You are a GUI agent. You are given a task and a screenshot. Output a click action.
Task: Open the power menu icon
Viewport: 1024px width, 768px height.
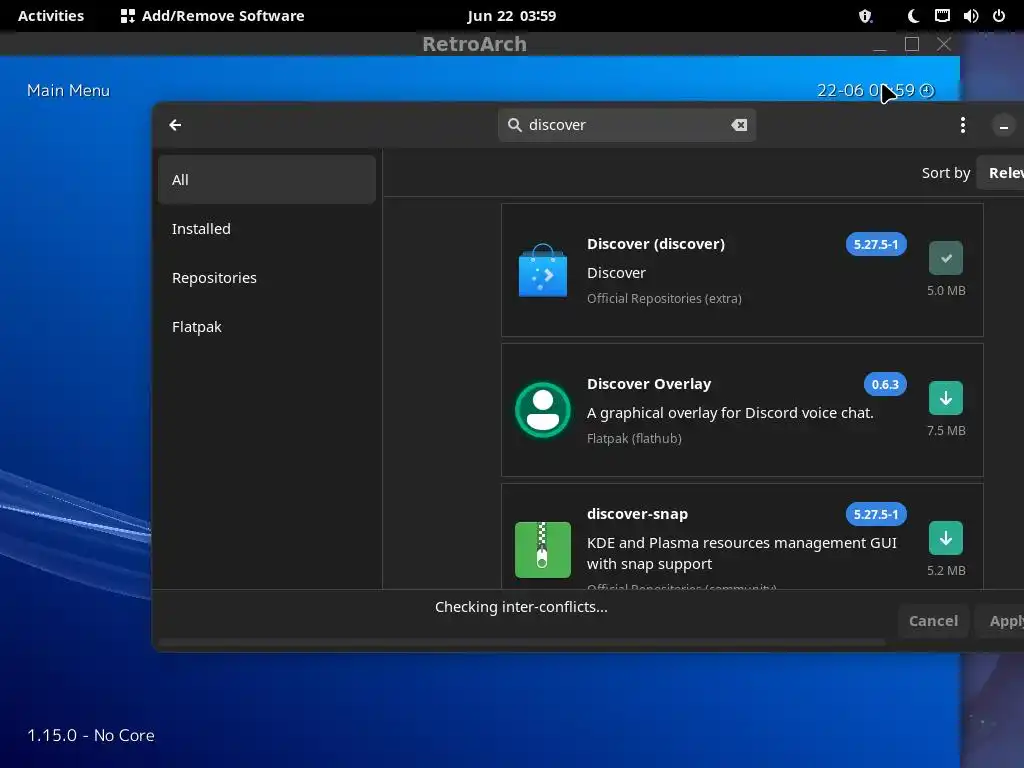pos(999,16)
